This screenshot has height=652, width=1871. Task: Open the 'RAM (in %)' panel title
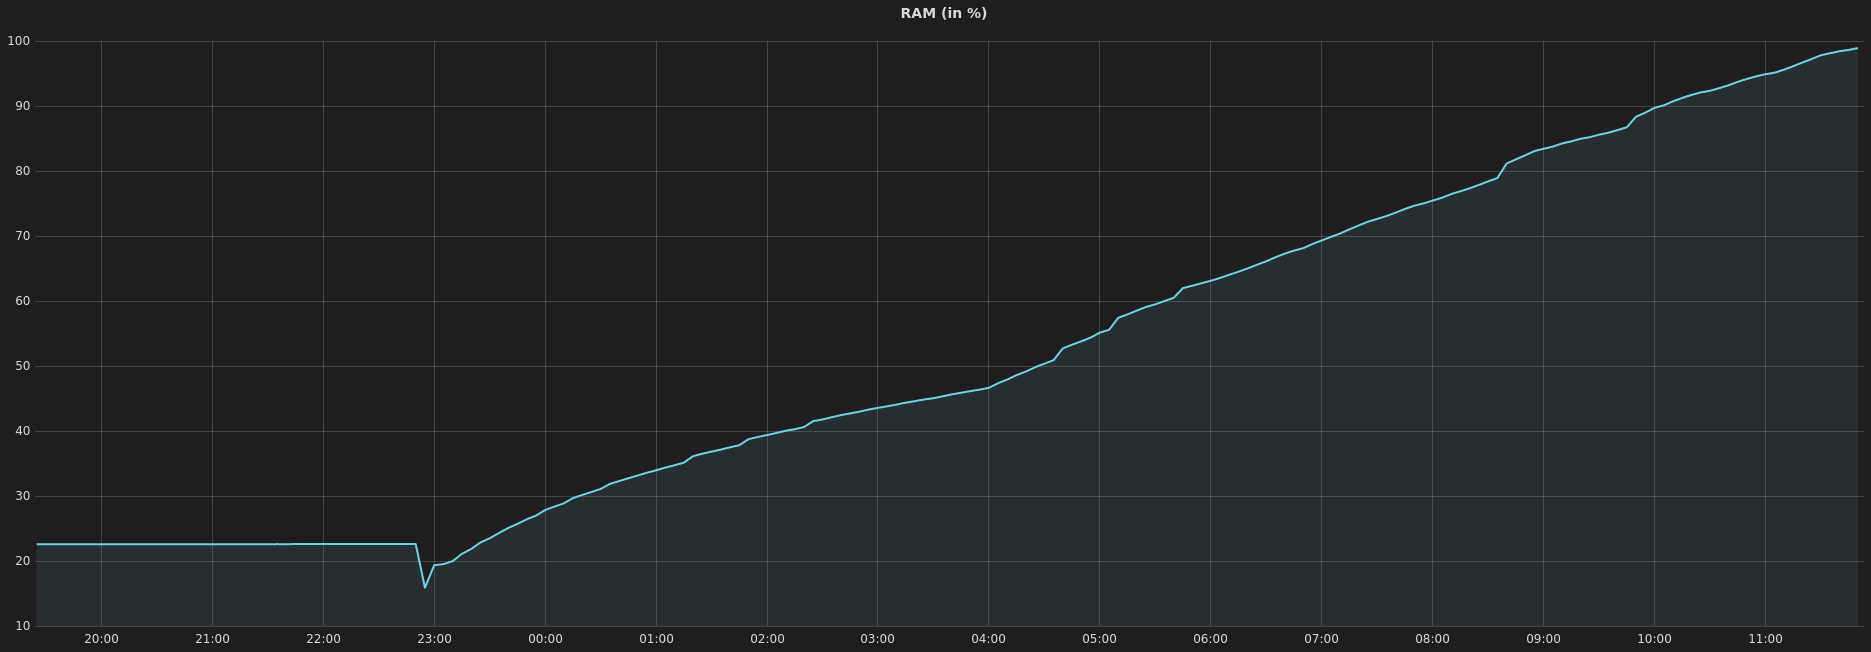coord(943,13)
